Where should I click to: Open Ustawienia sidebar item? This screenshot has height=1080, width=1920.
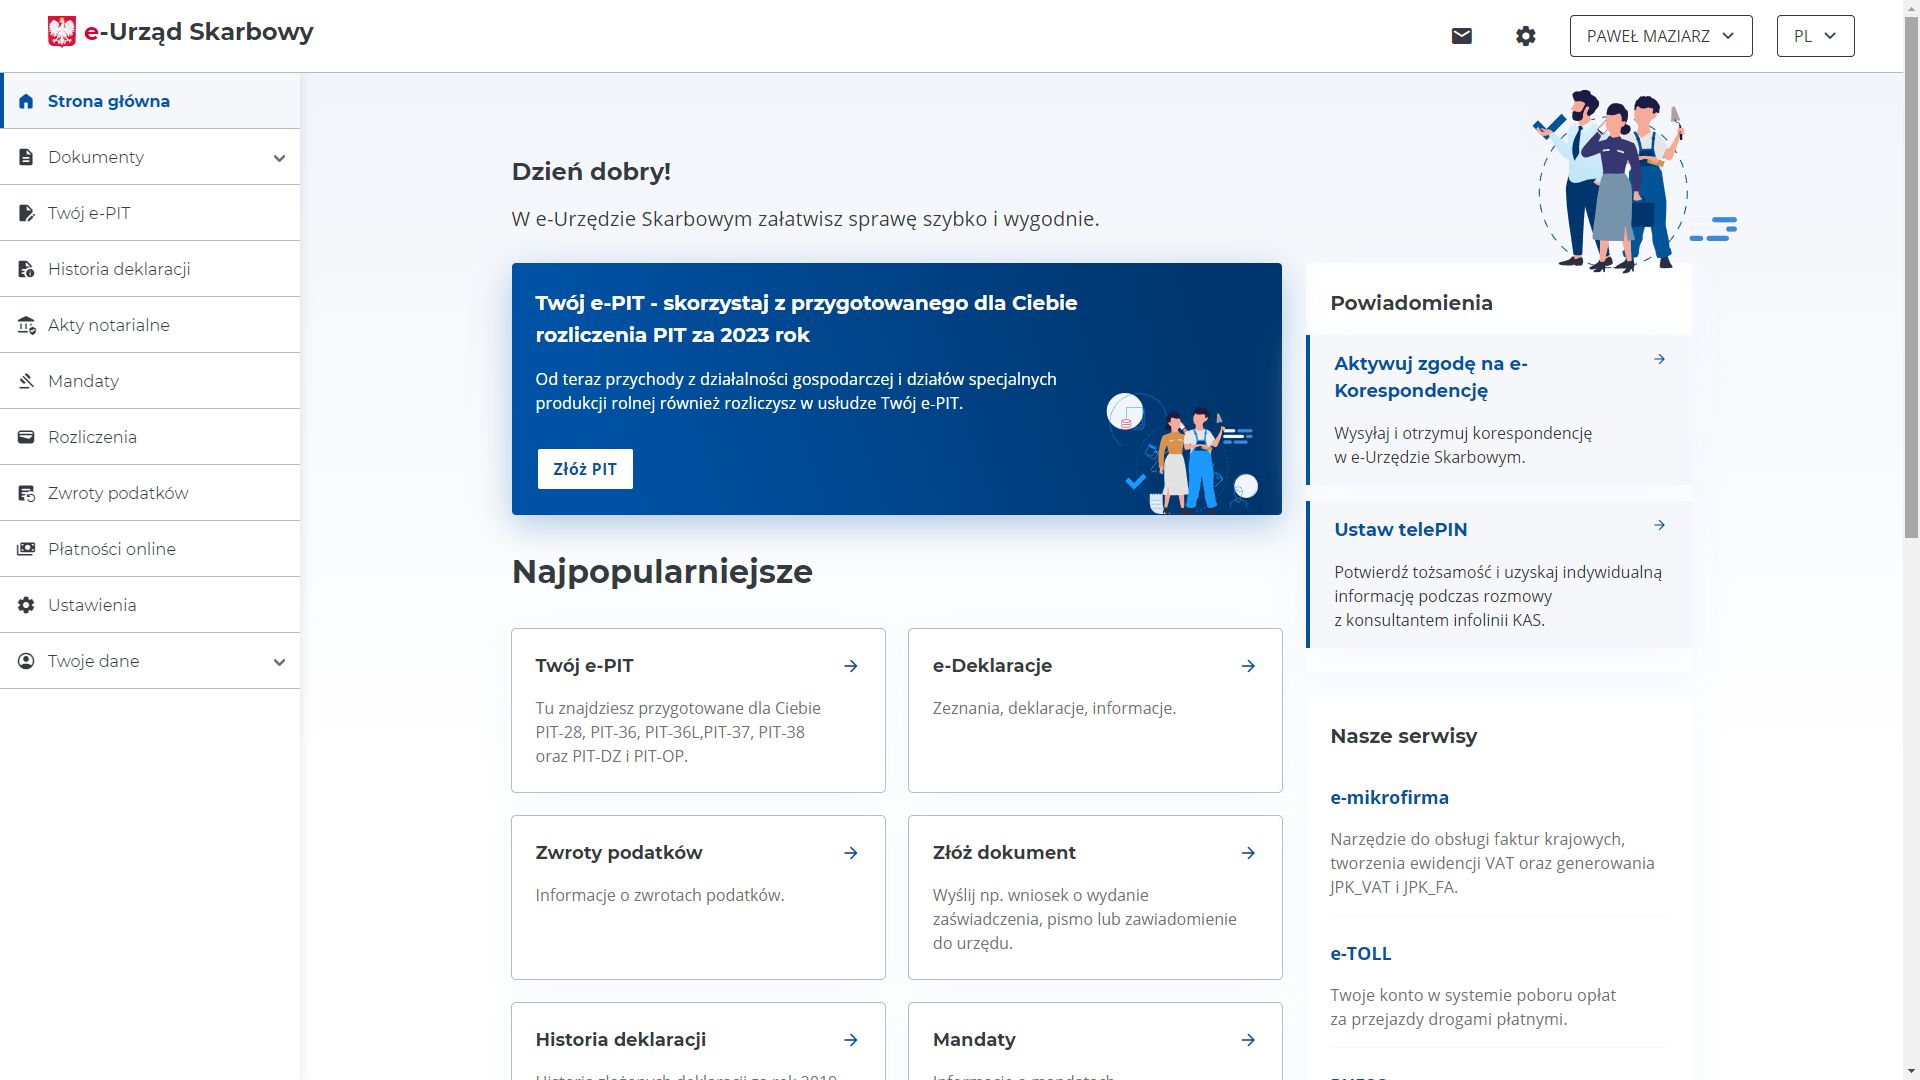point(150,605)
